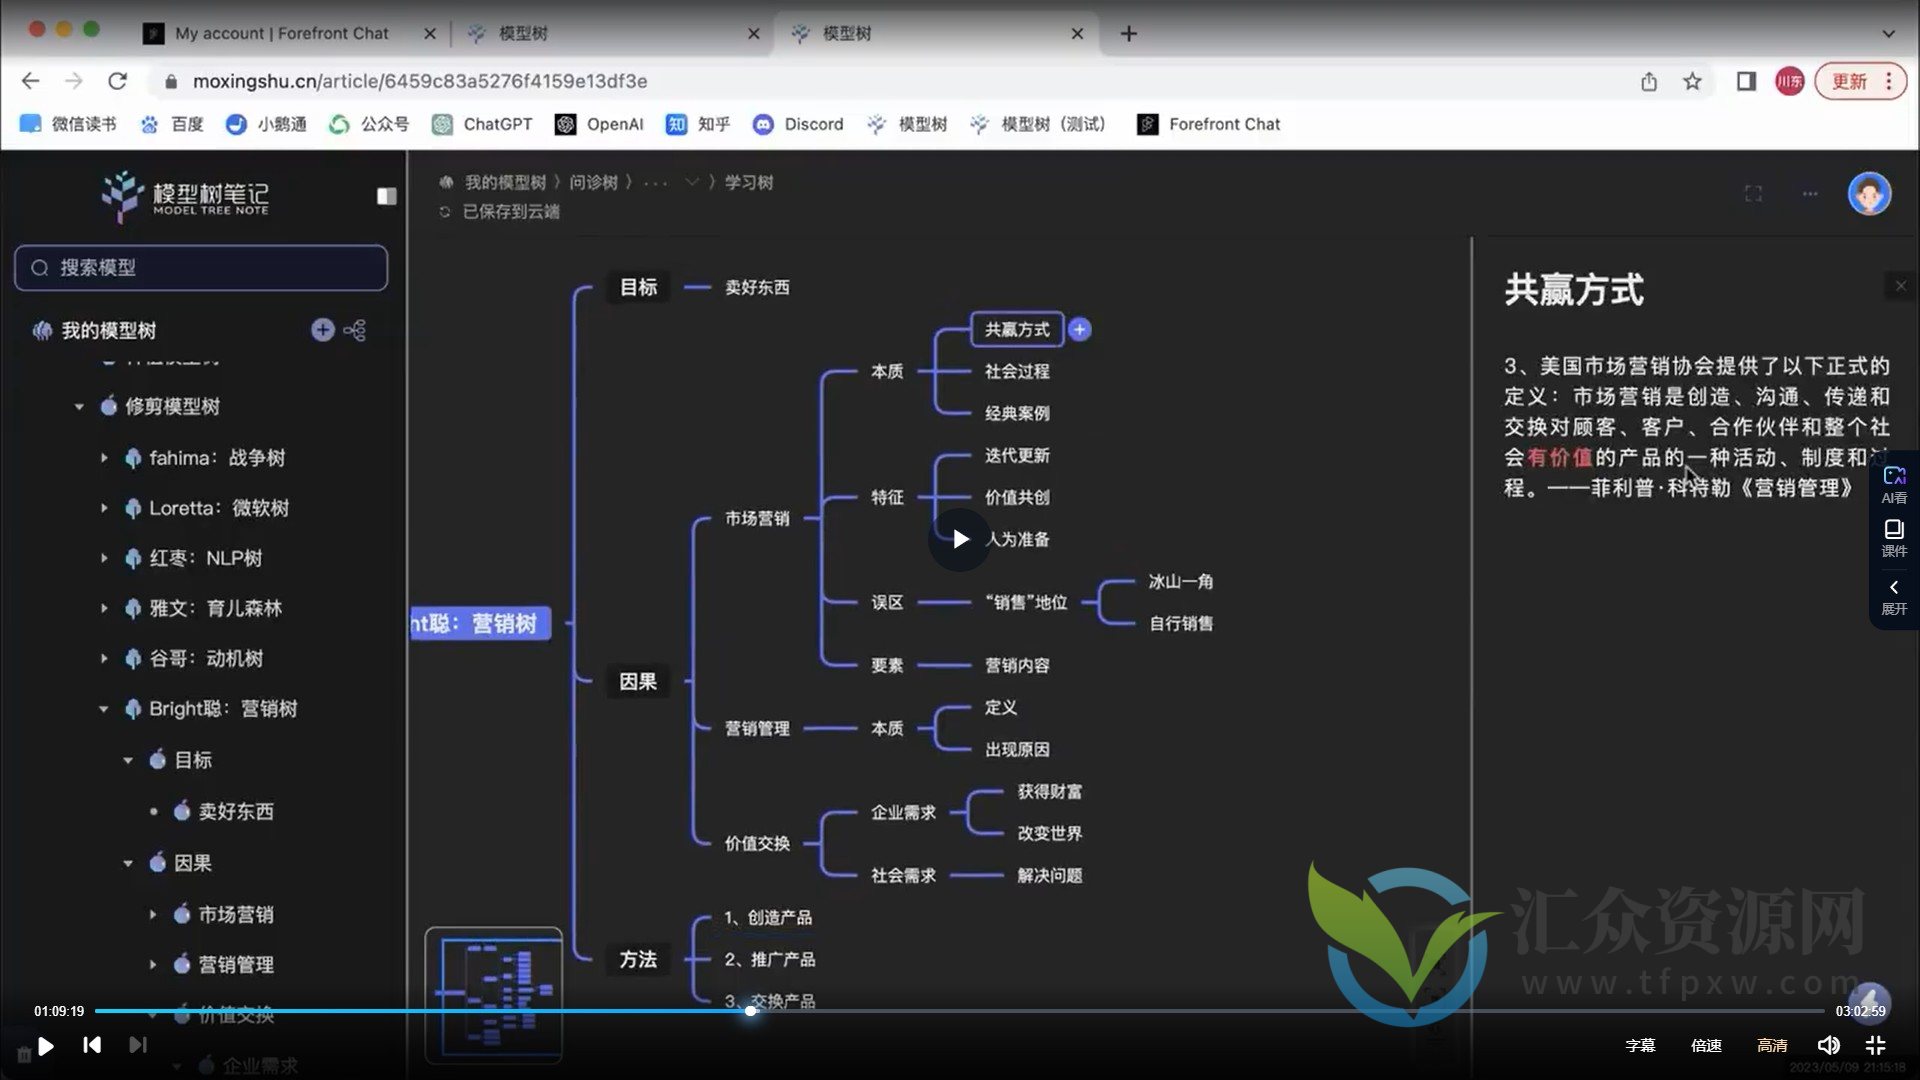The image size is (1920, 1080).
Task: Toggle editor fullscreen frame icon
Action: point(1753,194)
